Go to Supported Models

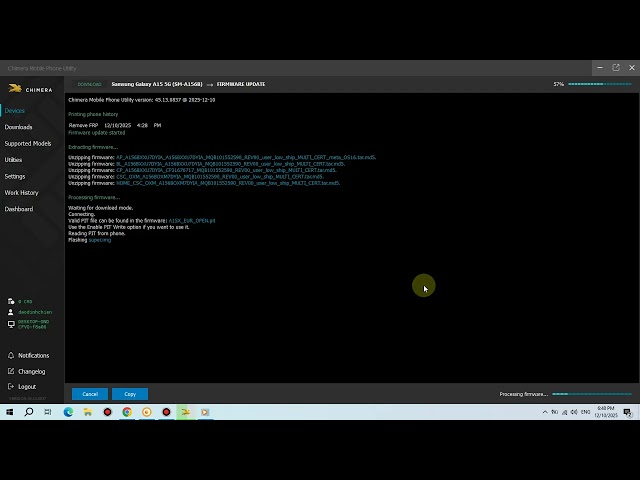click(28, 143)
